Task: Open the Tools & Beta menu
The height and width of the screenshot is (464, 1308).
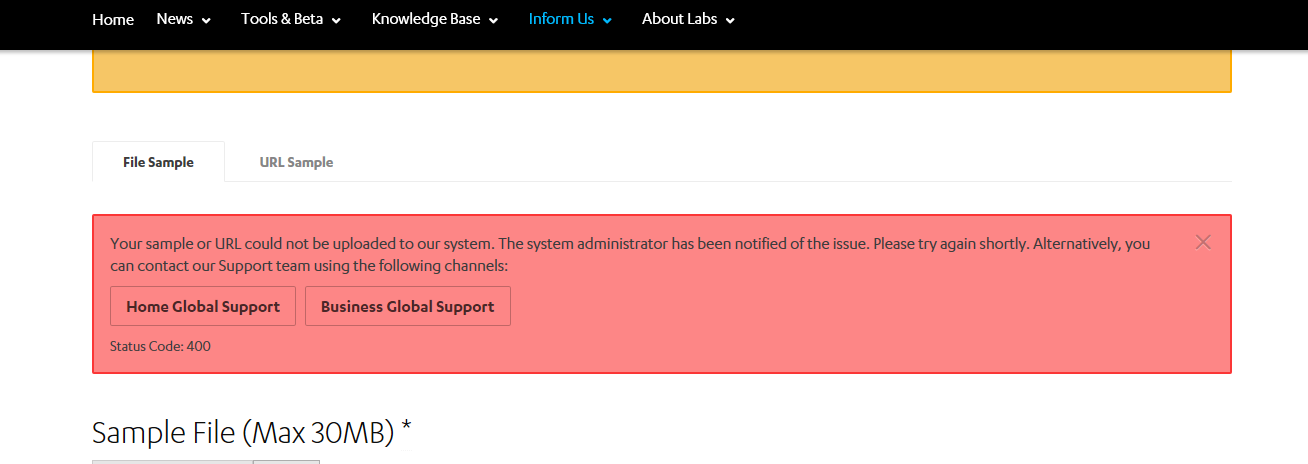Action: (281, 19)
